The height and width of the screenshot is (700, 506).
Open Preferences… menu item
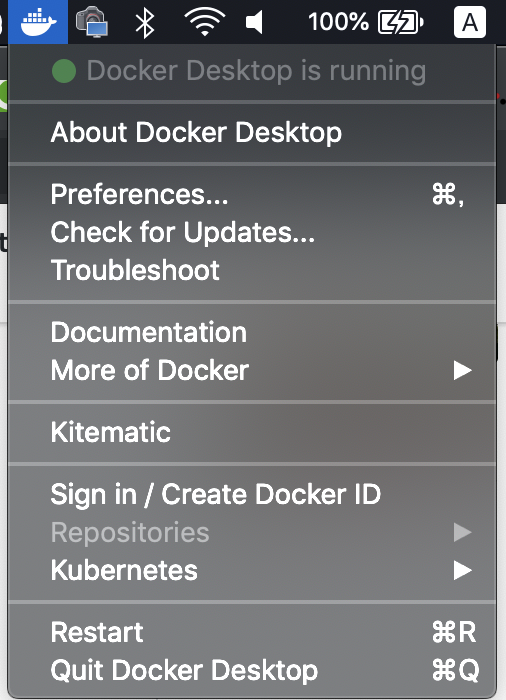(x=252, y=195)
